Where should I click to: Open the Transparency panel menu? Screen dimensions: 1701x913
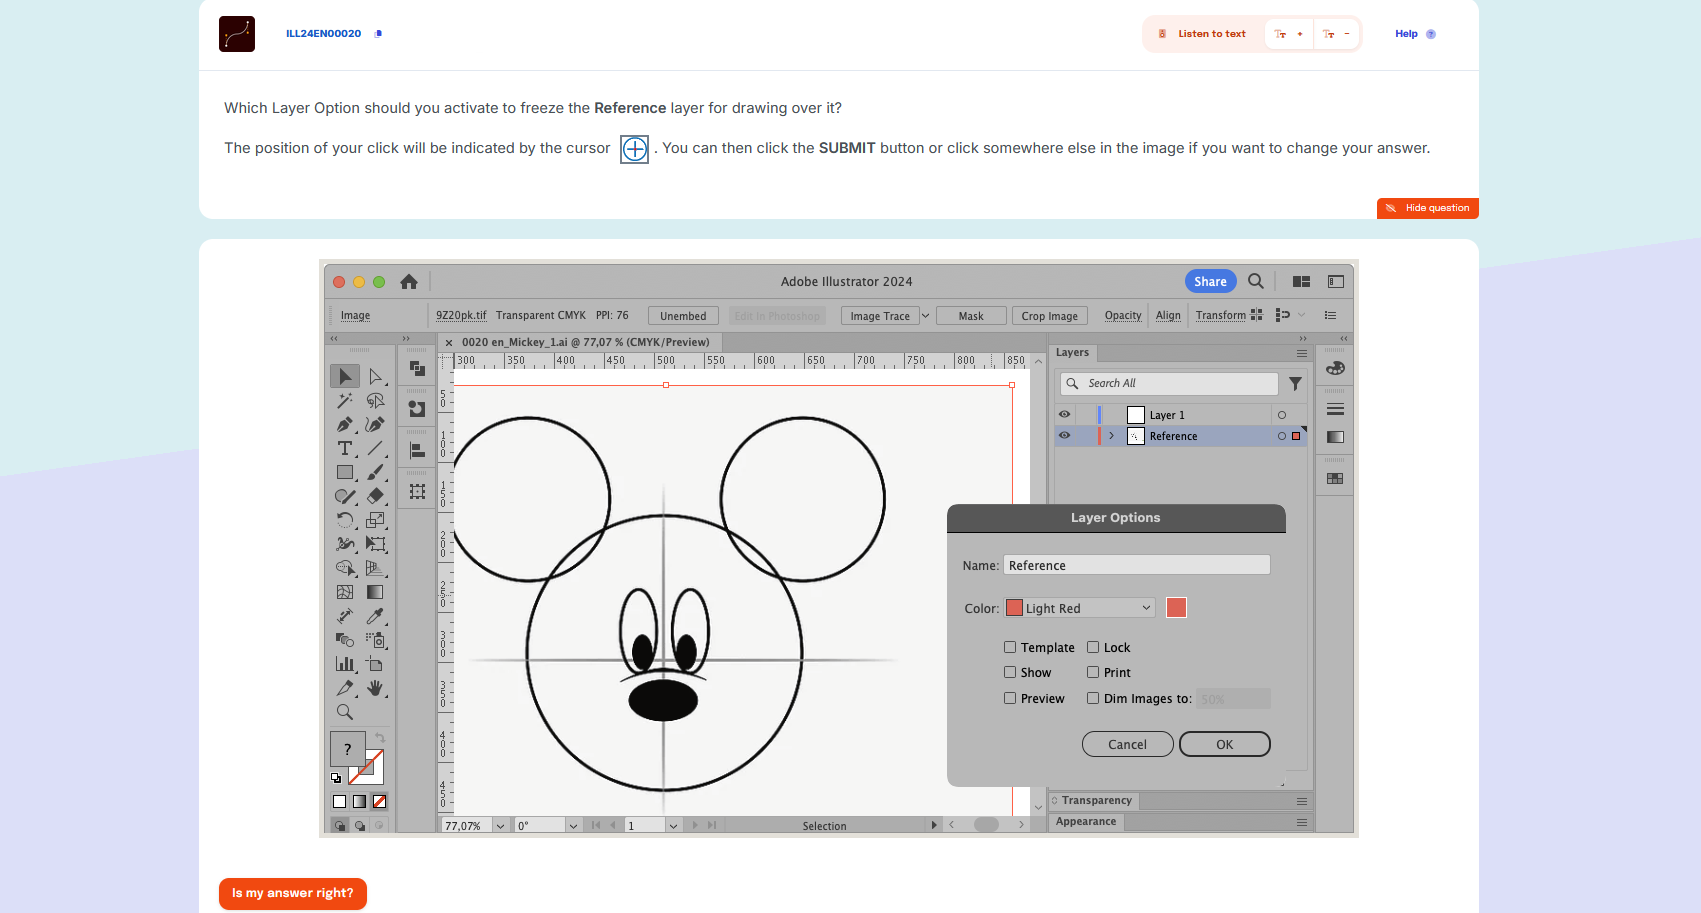tap(1302, 801)
